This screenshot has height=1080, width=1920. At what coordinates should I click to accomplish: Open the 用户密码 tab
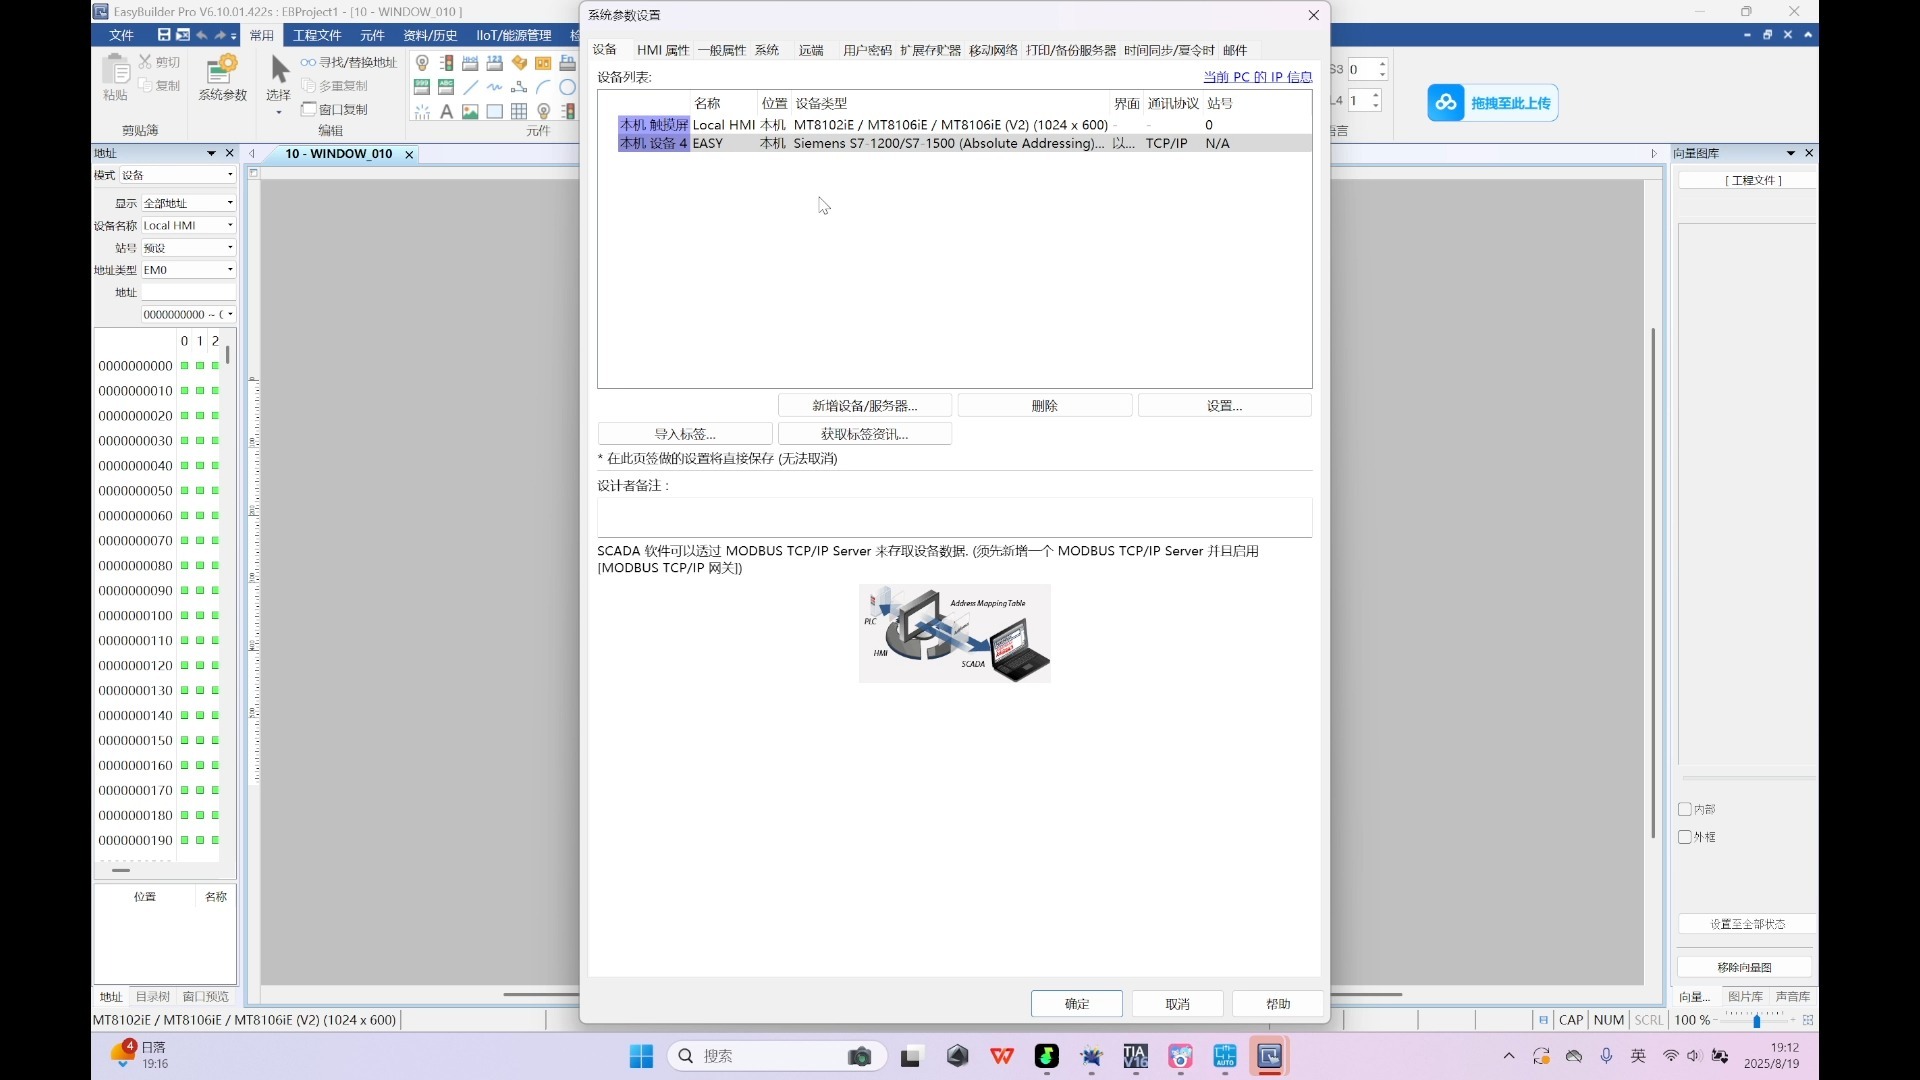click(866, 50)
